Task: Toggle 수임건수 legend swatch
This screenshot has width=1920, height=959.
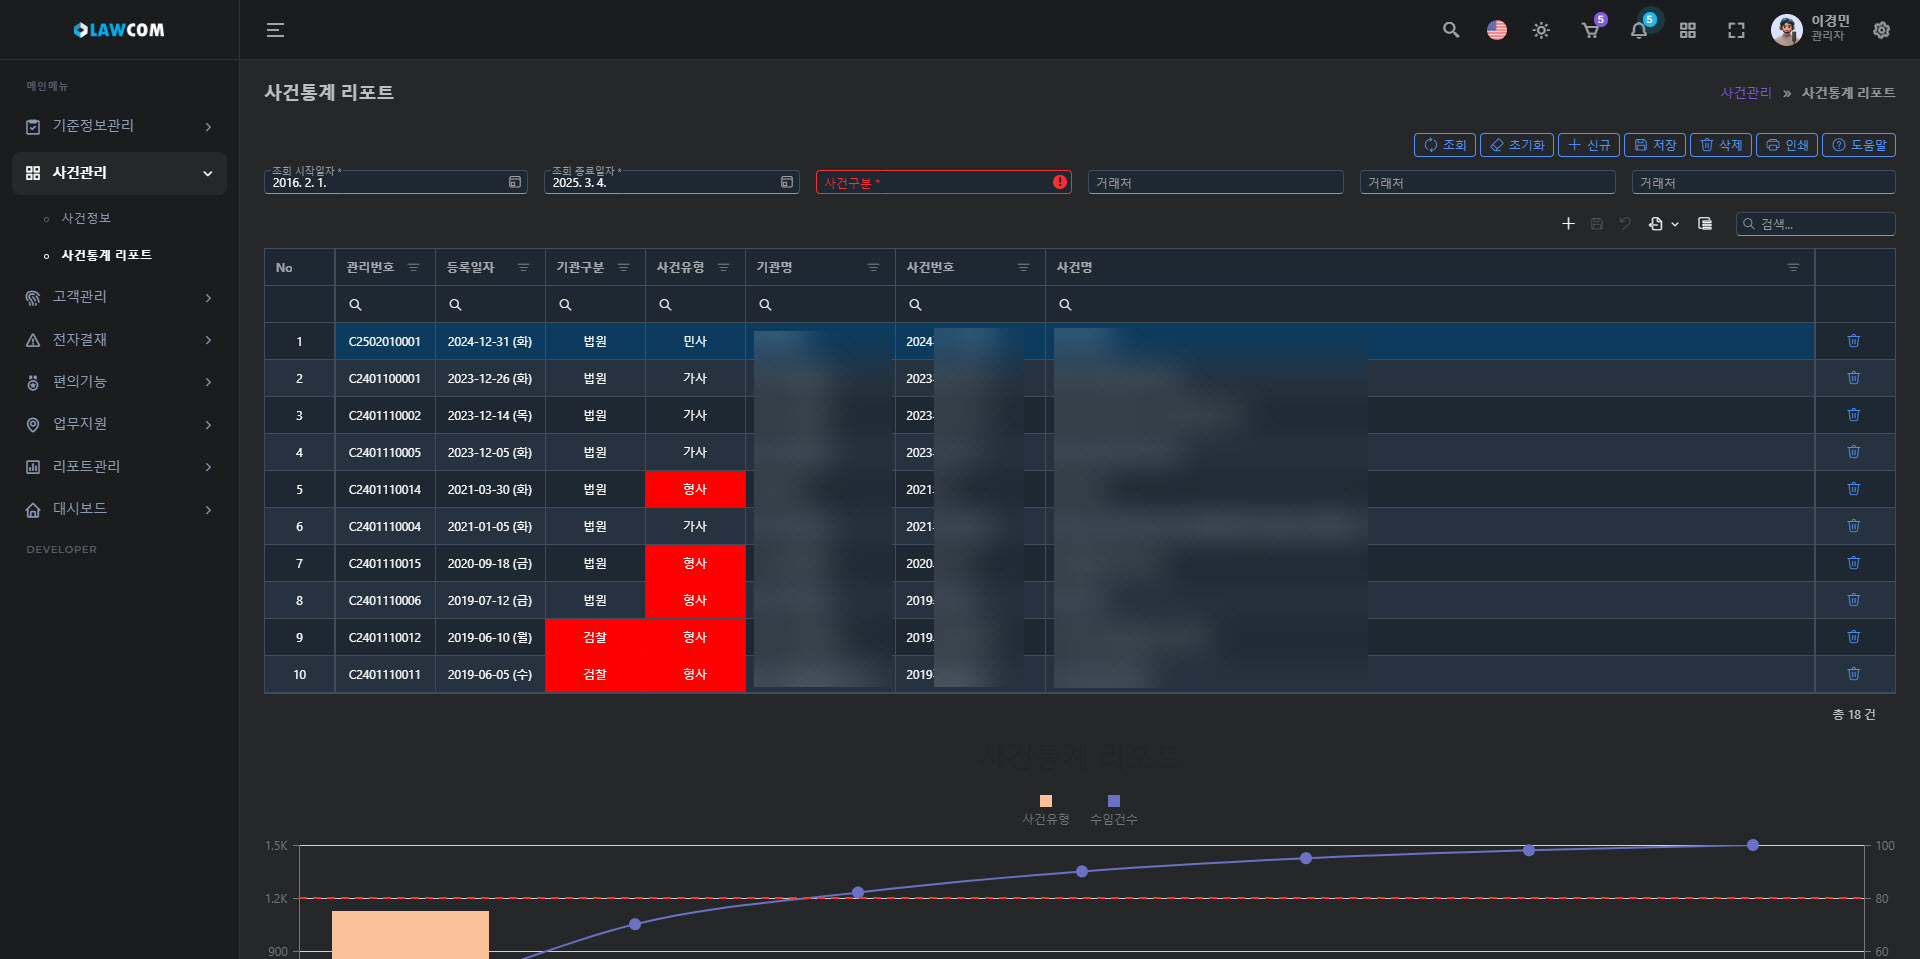Action: (x=1114, y=801)
